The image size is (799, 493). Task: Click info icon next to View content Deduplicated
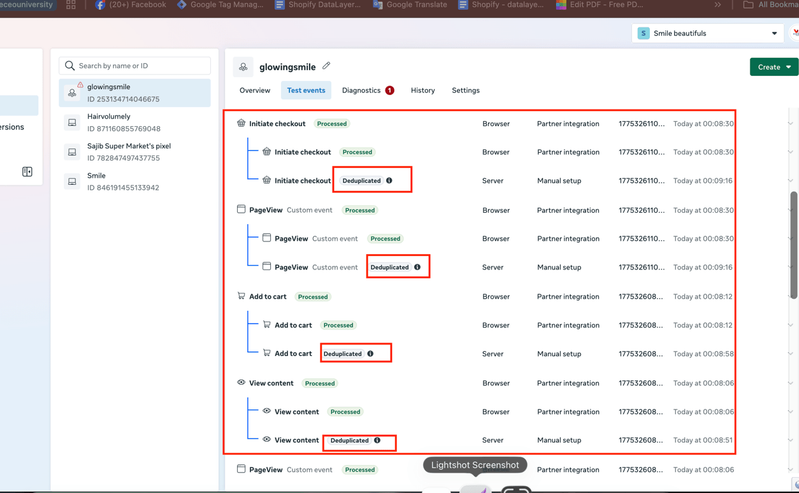click(377, 440)
